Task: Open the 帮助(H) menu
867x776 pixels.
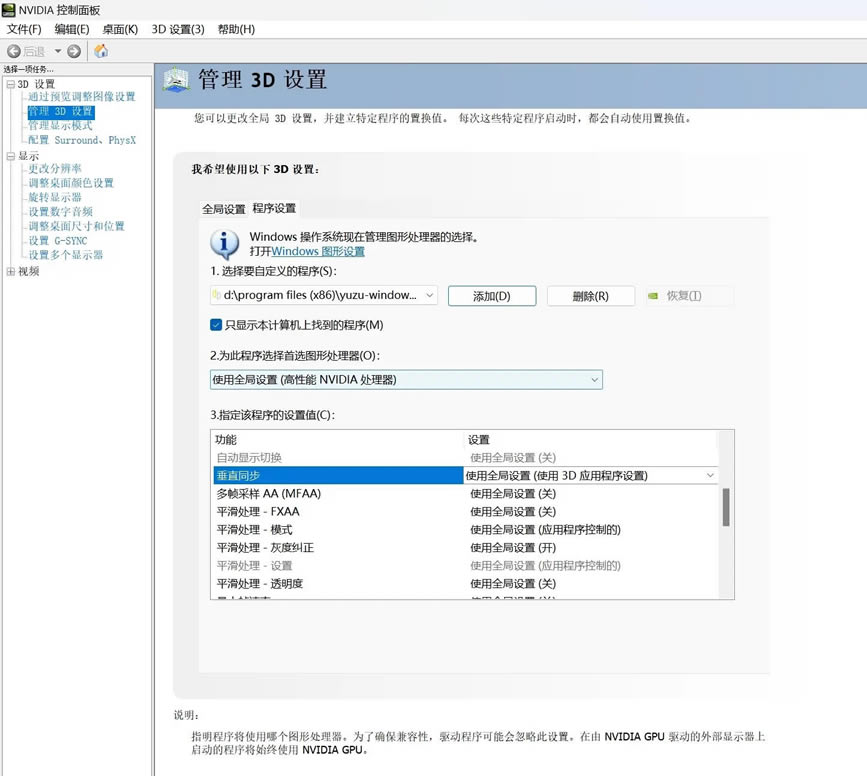Action: [x=236, y=29]
